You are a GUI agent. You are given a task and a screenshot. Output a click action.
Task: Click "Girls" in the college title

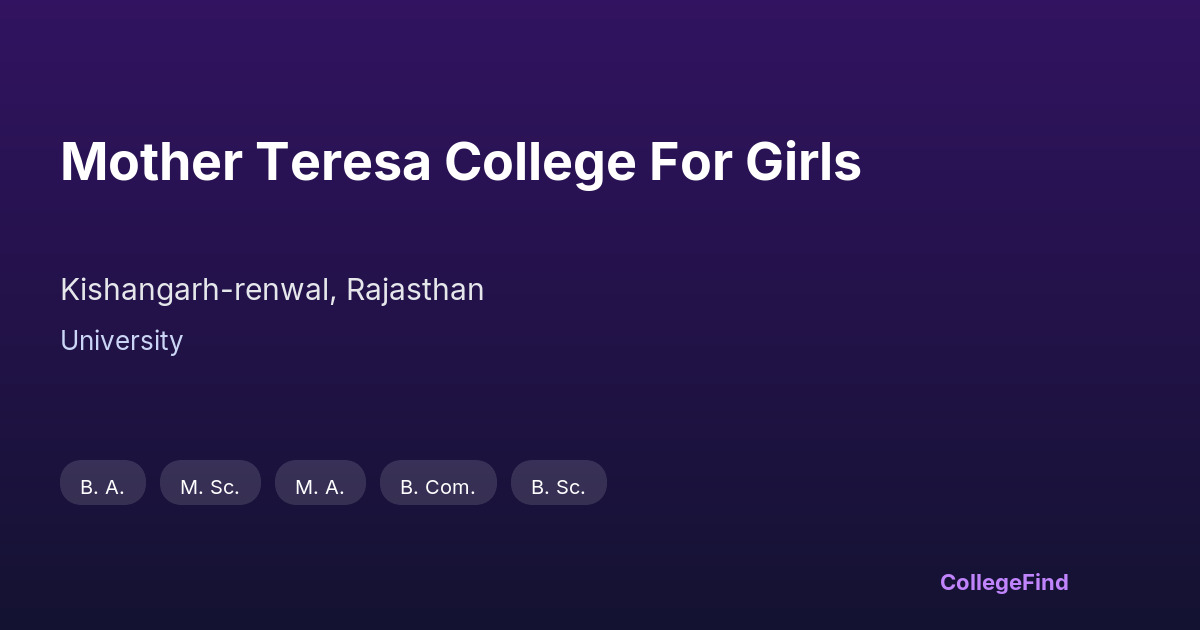[803, 162]
